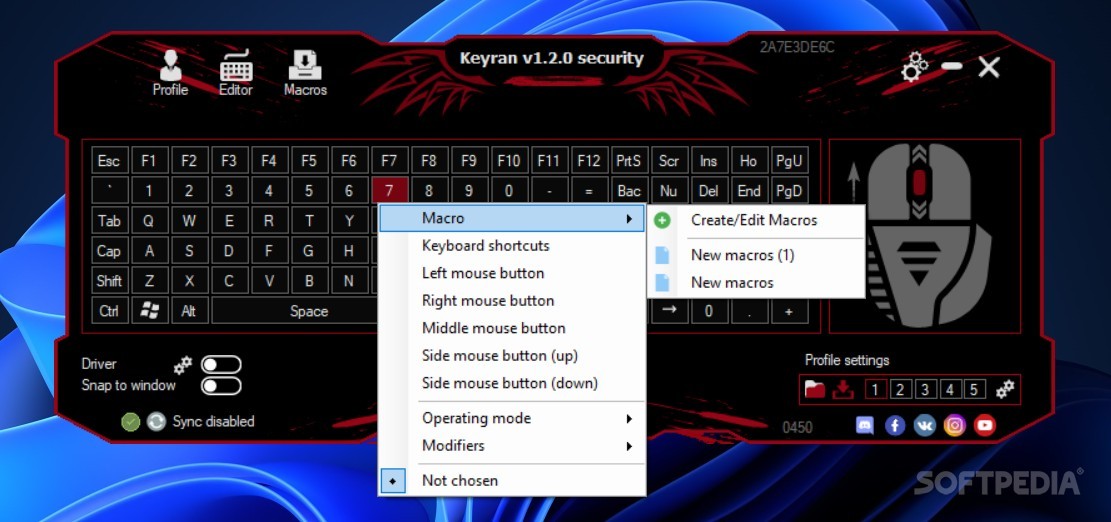The image size is (1111, 522).
Task: Click the F1 key
Action: pos(149,161)
